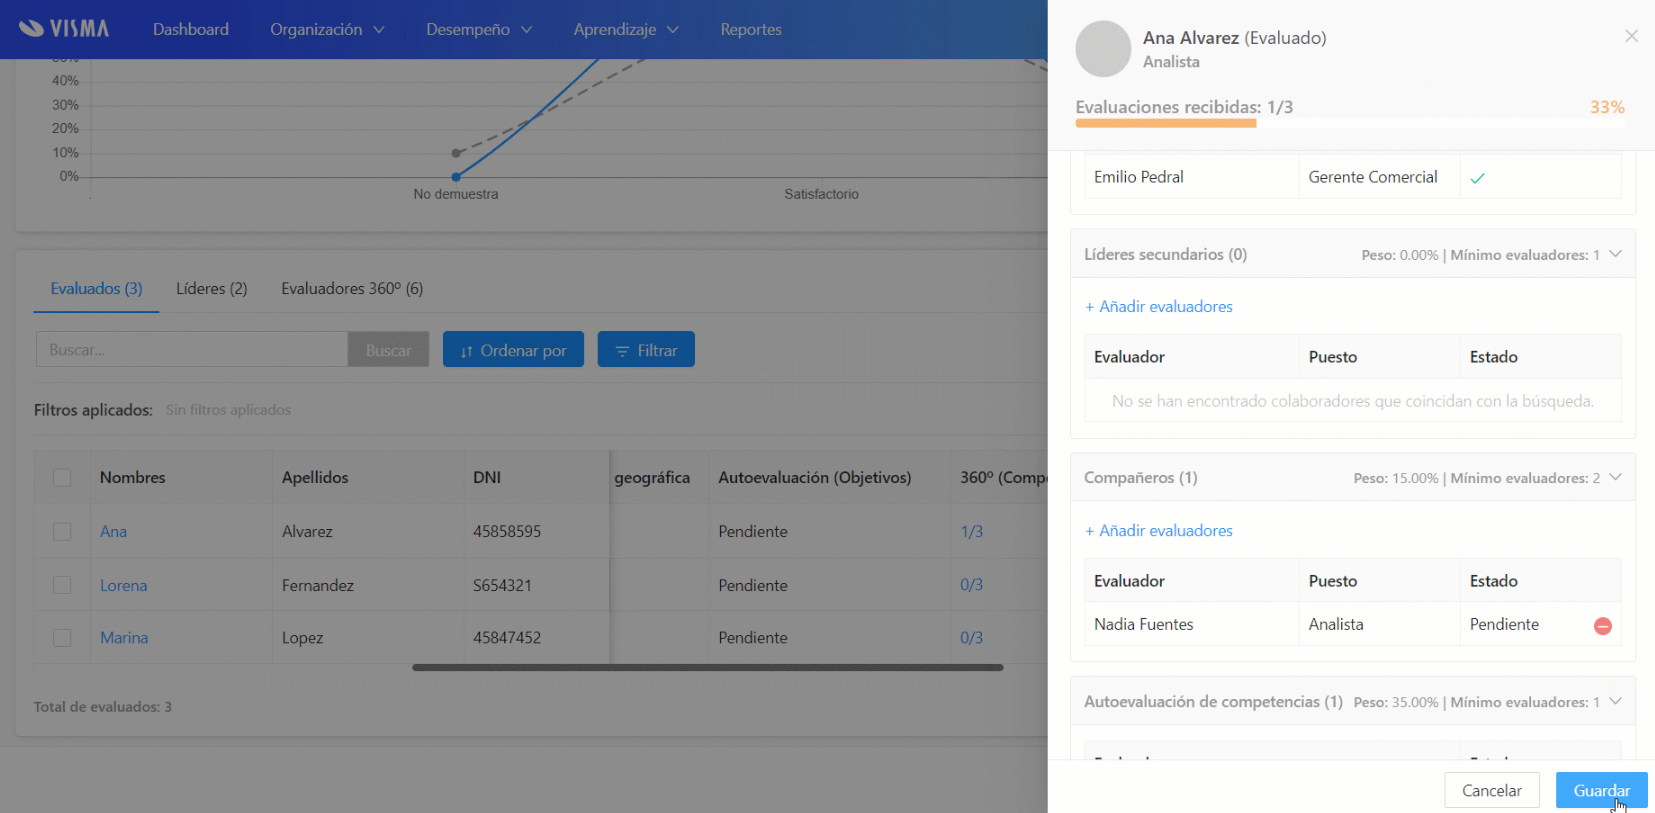Close the Ana Alvarez side panel
The width and height of the screenshot is (1655, 813).
[x=1631, y=36]
